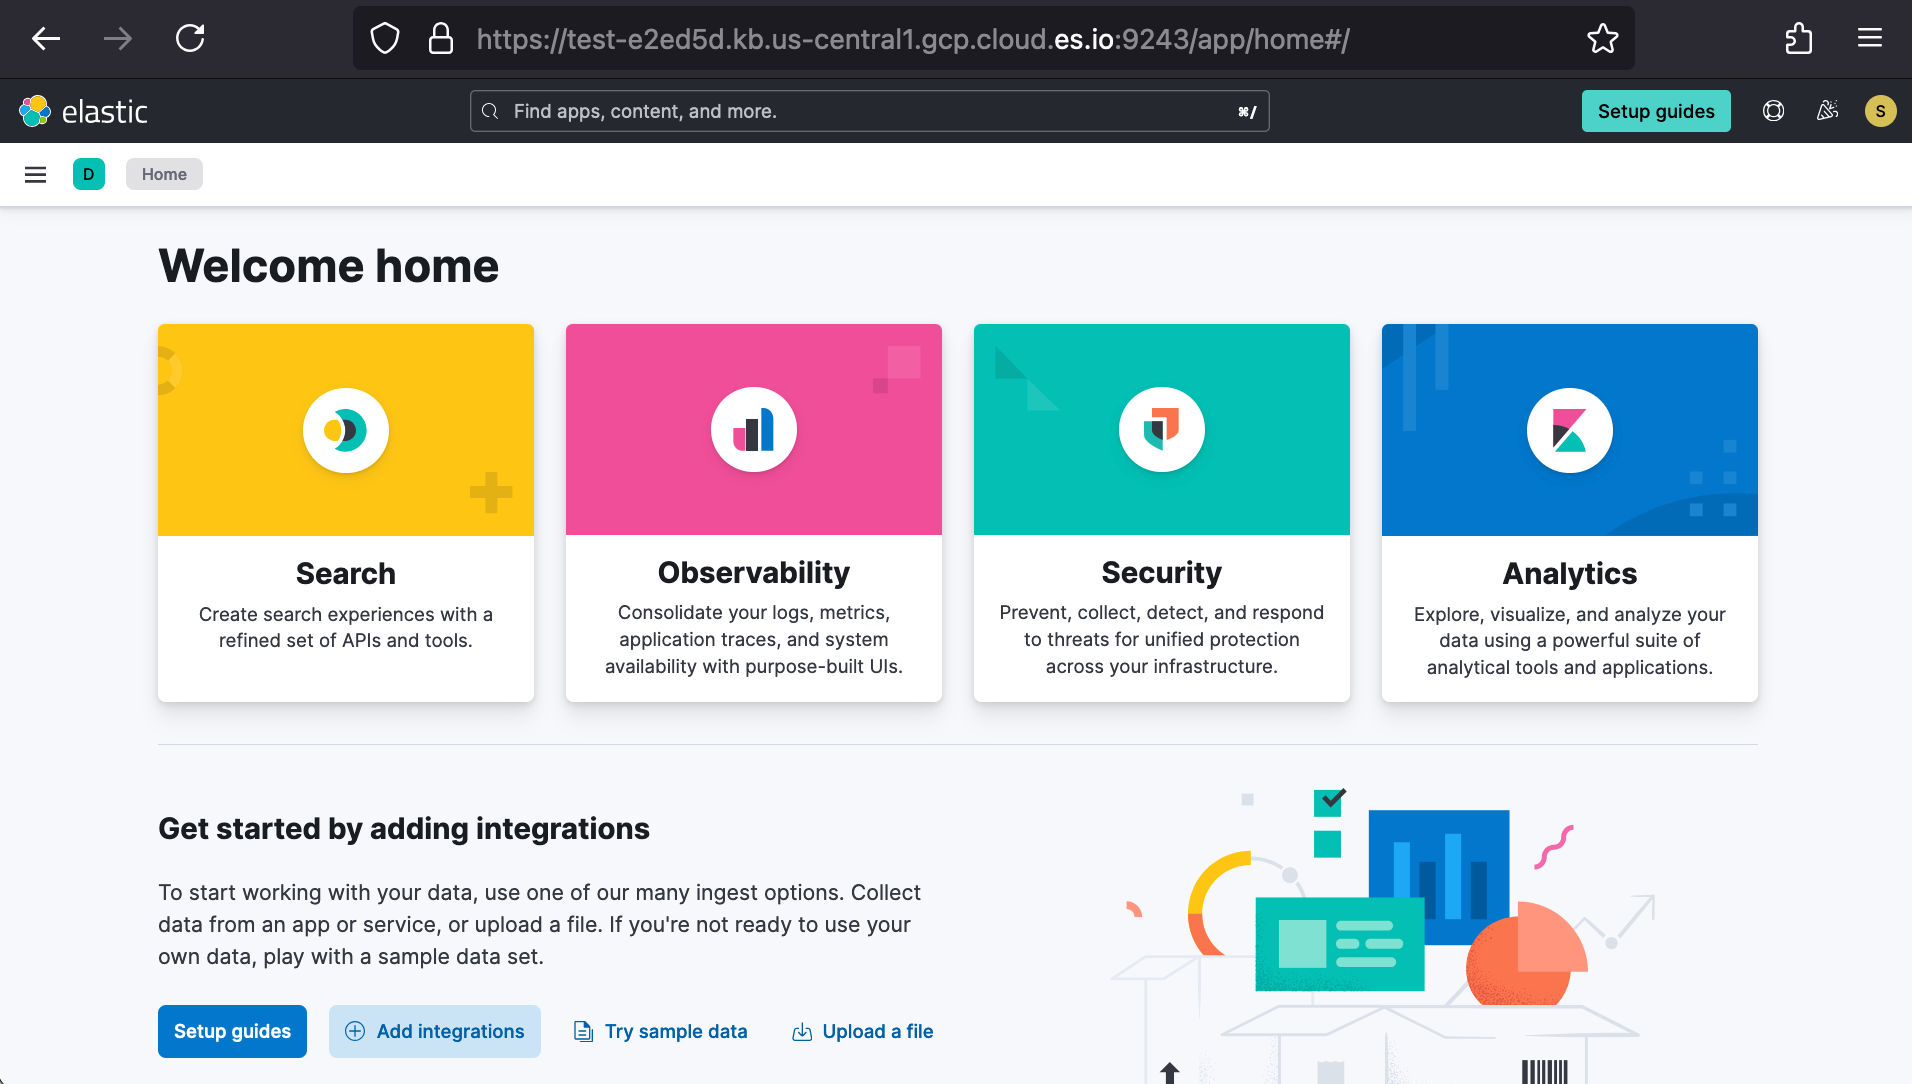Click the Observability card description text
1912x1084 pixels.
click(754, 639)
